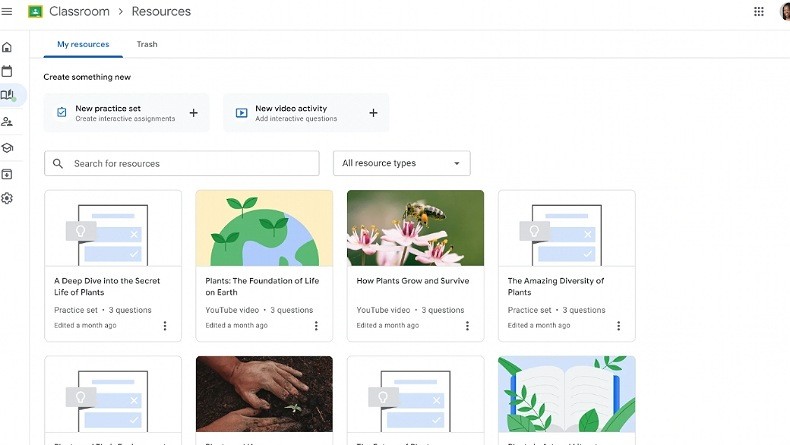790x445 pixels.
Task: Open the bee on flowers video thumbnail
Action: (x=415, y=228)
